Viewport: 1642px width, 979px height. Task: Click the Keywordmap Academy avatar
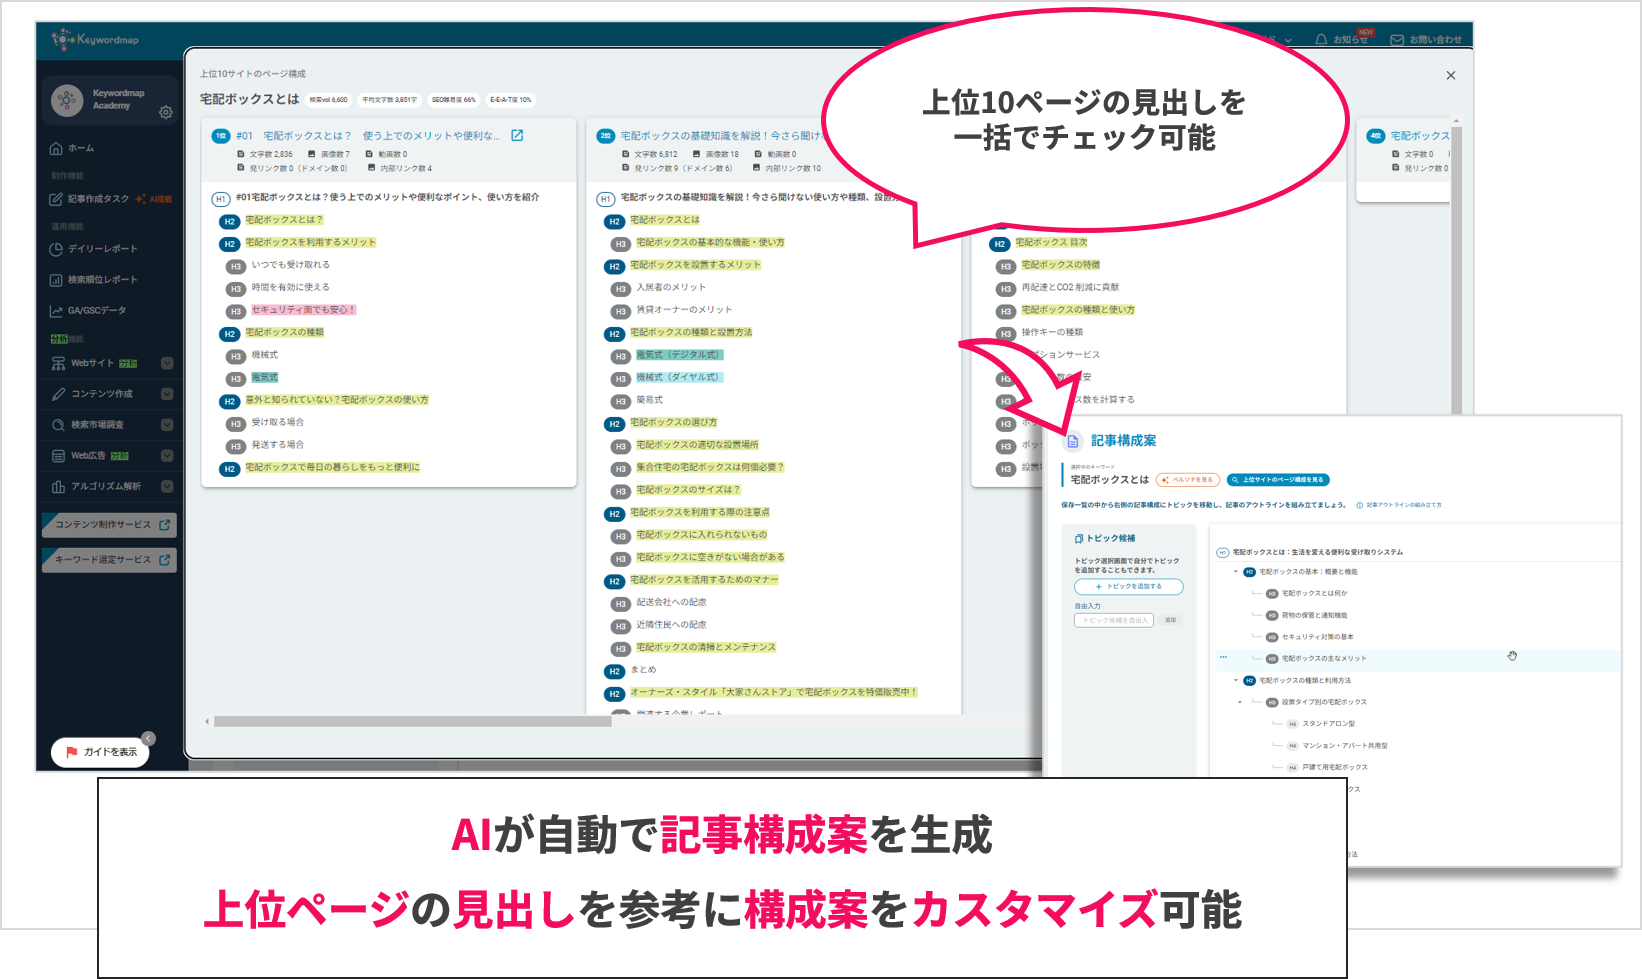pos(67,99)
